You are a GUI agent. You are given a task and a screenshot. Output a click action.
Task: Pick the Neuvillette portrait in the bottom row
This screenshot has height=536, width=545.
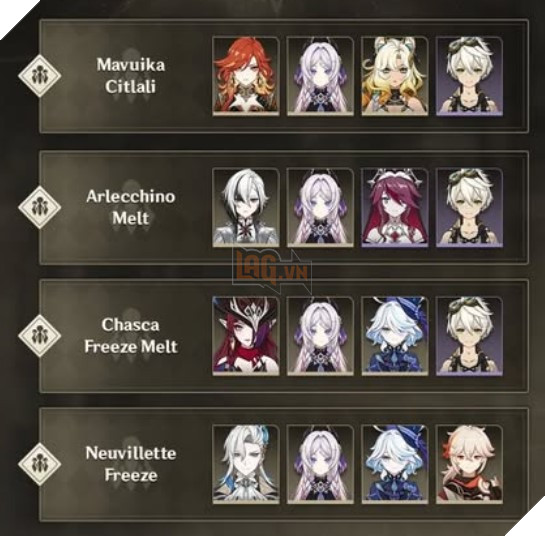246,464
